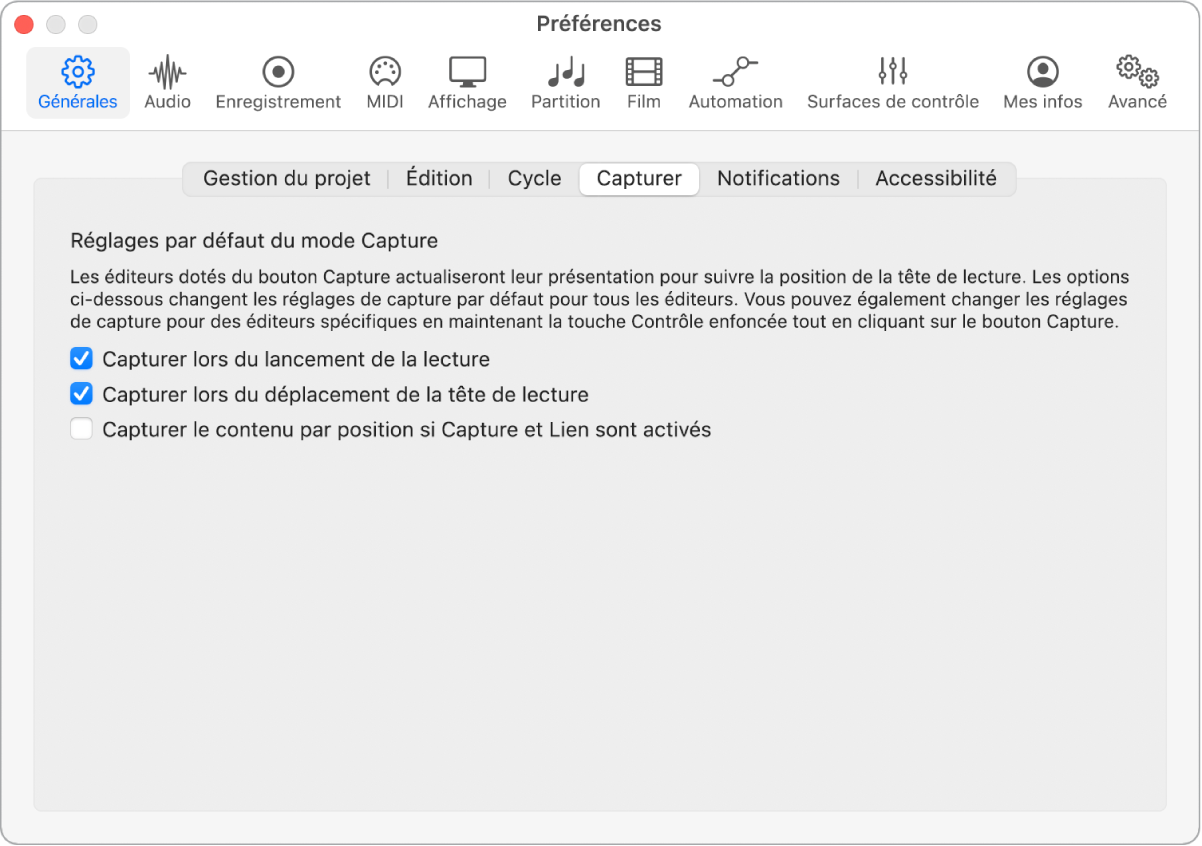Open the MIDI preferences pane
This screenshot has width=1202, height=846.
[385, 83]
